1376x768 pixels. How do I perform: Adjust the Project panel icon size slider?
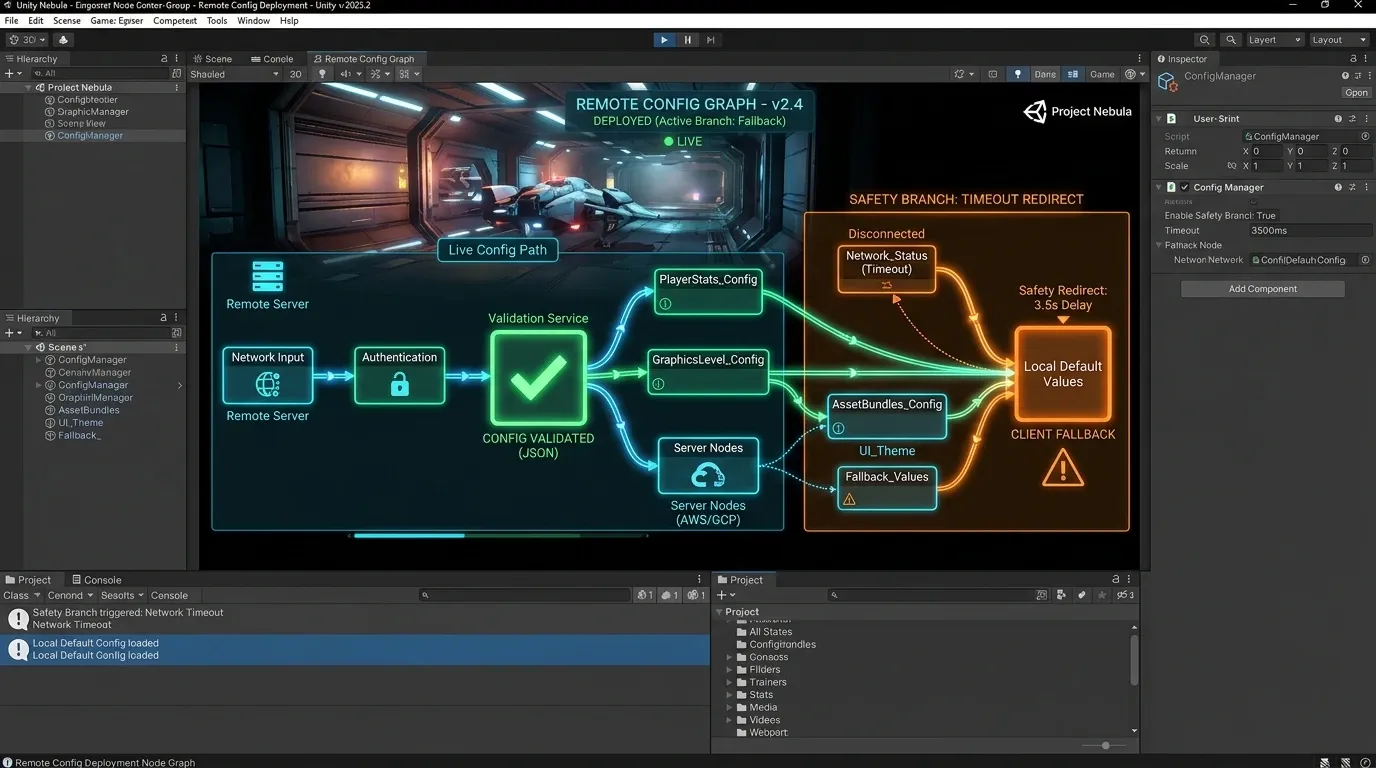point(1105,745)
